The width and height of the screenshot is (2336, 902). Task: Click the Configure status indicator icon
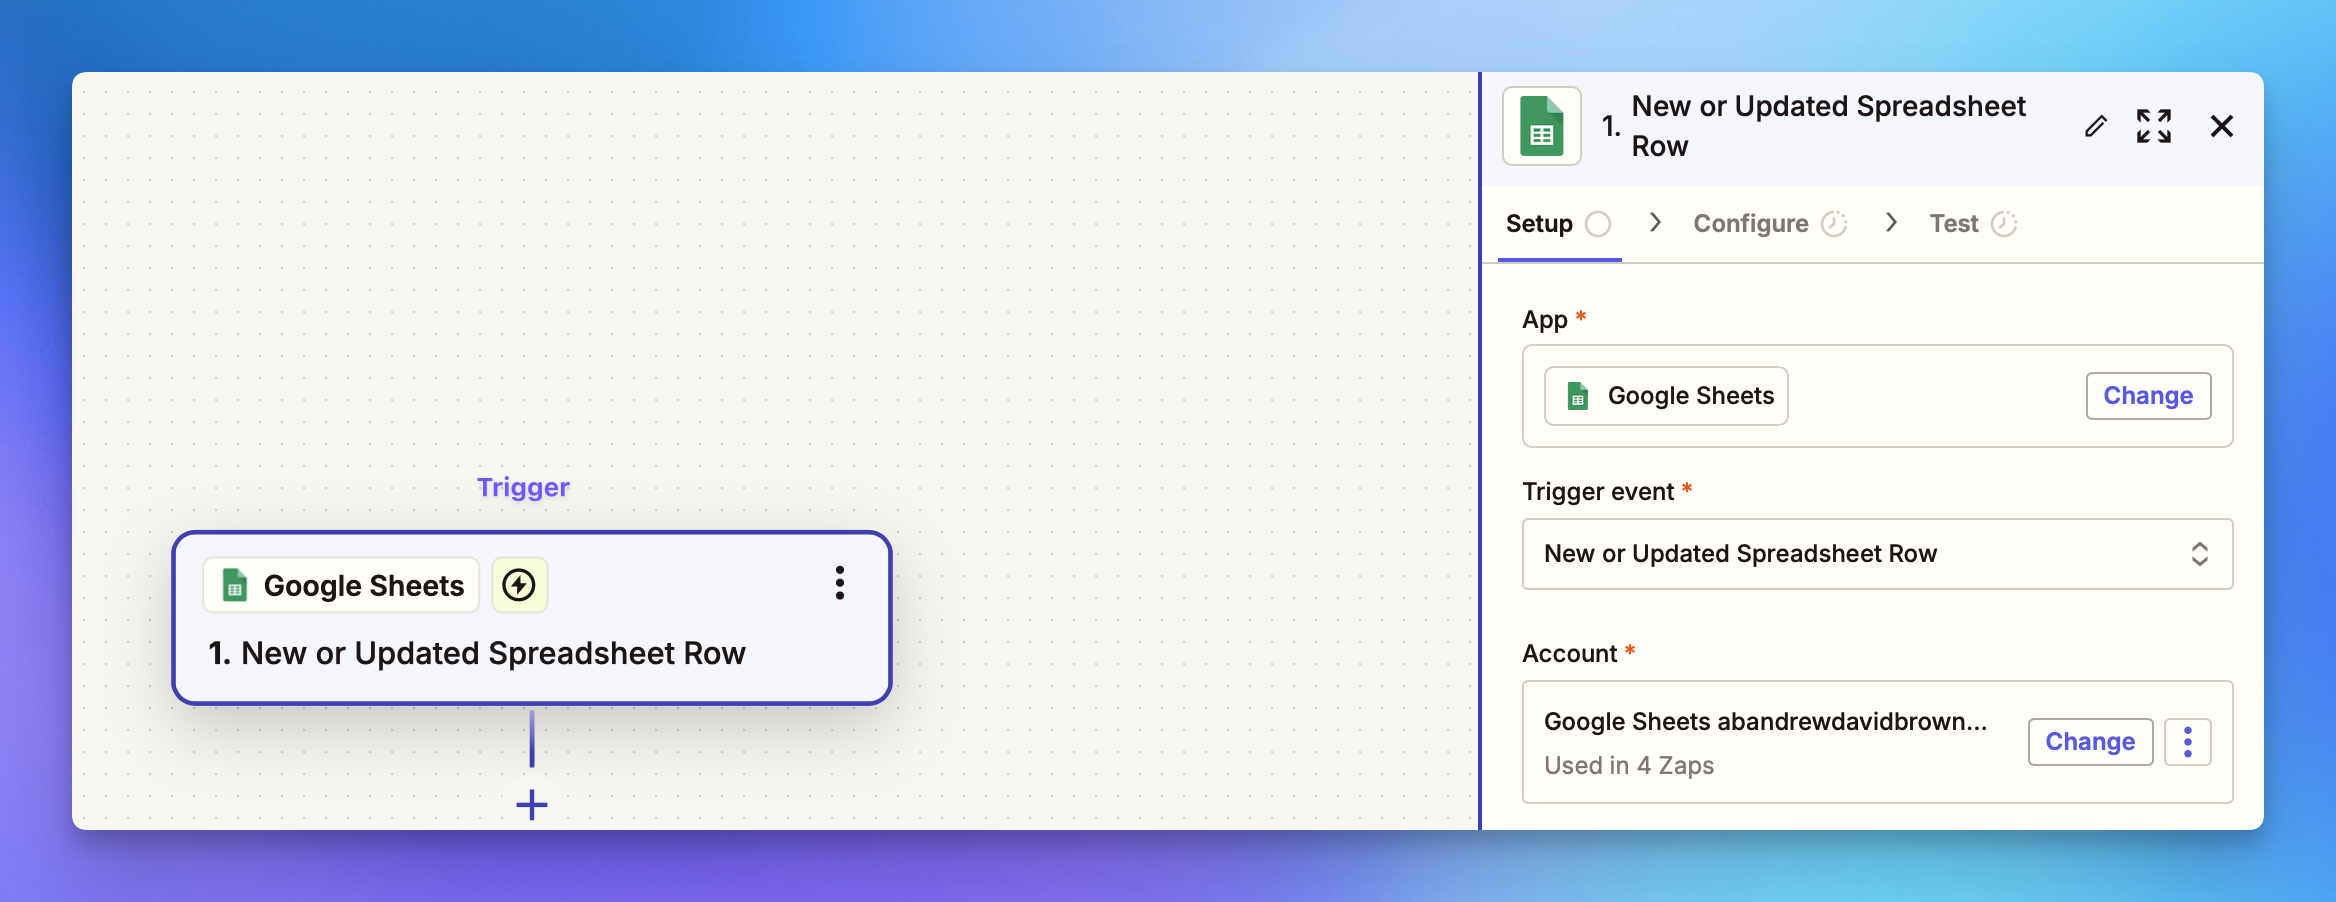click(1834, 224)
